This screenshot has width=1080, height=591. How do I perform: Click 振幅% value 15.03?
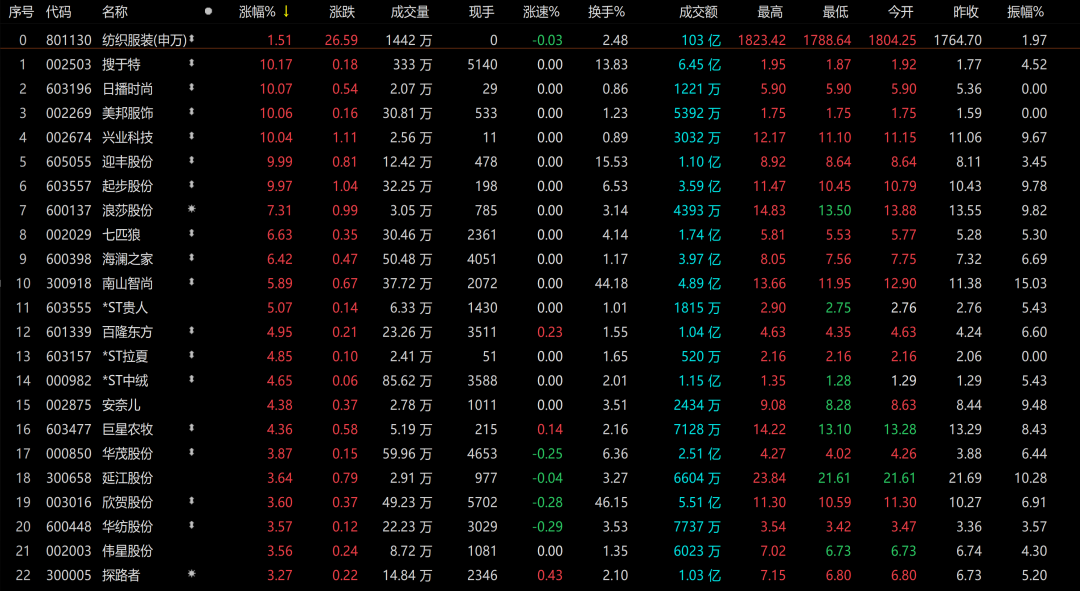pos(1030,283)
